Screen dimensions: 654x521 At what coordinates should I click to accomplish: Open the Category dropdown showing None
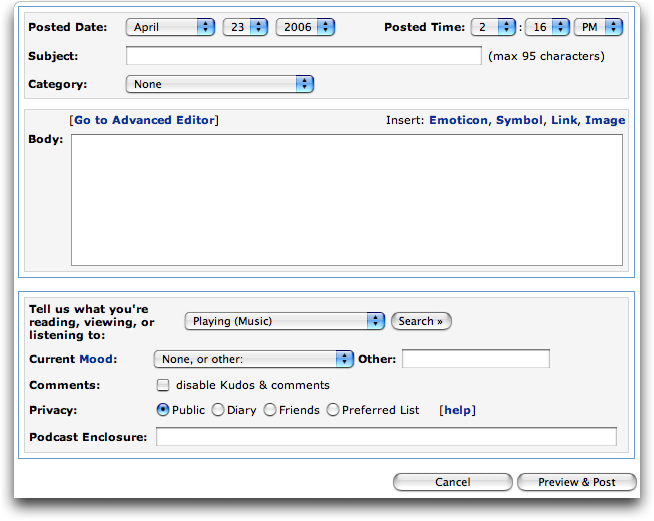pyautogui.click(x=220, y=84)
